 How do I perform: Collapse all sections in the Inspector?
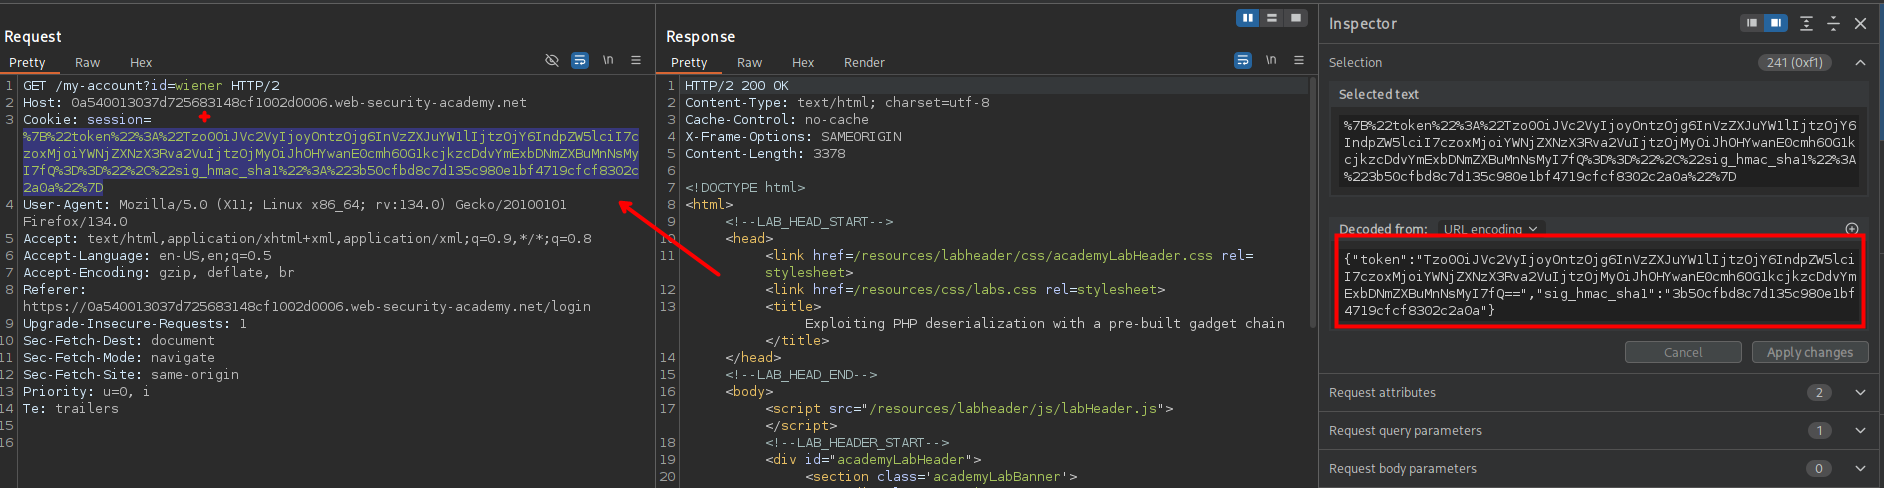[x=1833, y=23]
